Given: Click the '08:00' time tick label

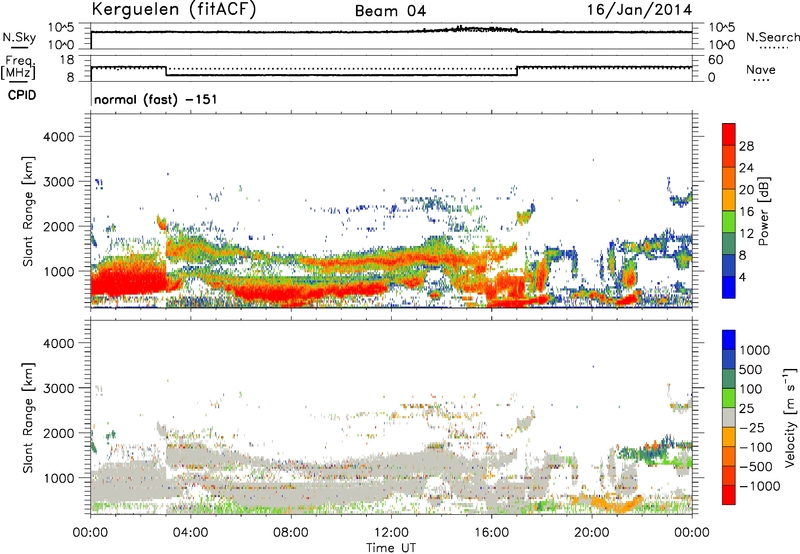Looking at the screenshot, I should pyautogui.click(x=291, y=533).
